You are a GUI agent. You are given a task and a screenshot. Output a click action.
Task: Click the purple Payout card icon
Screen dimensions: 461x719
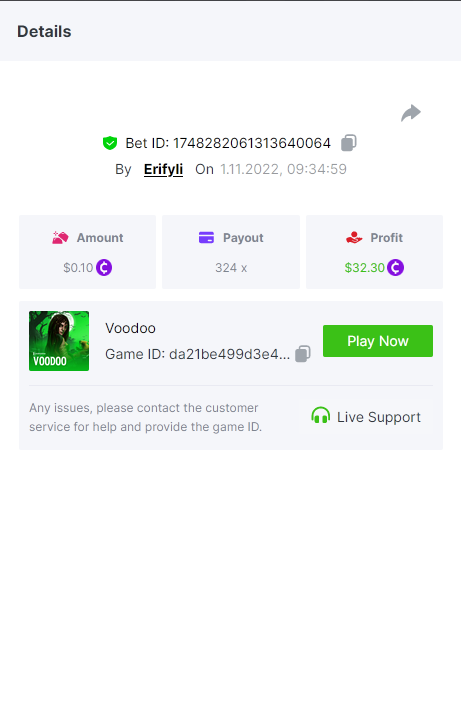click(x=206, y=238)
